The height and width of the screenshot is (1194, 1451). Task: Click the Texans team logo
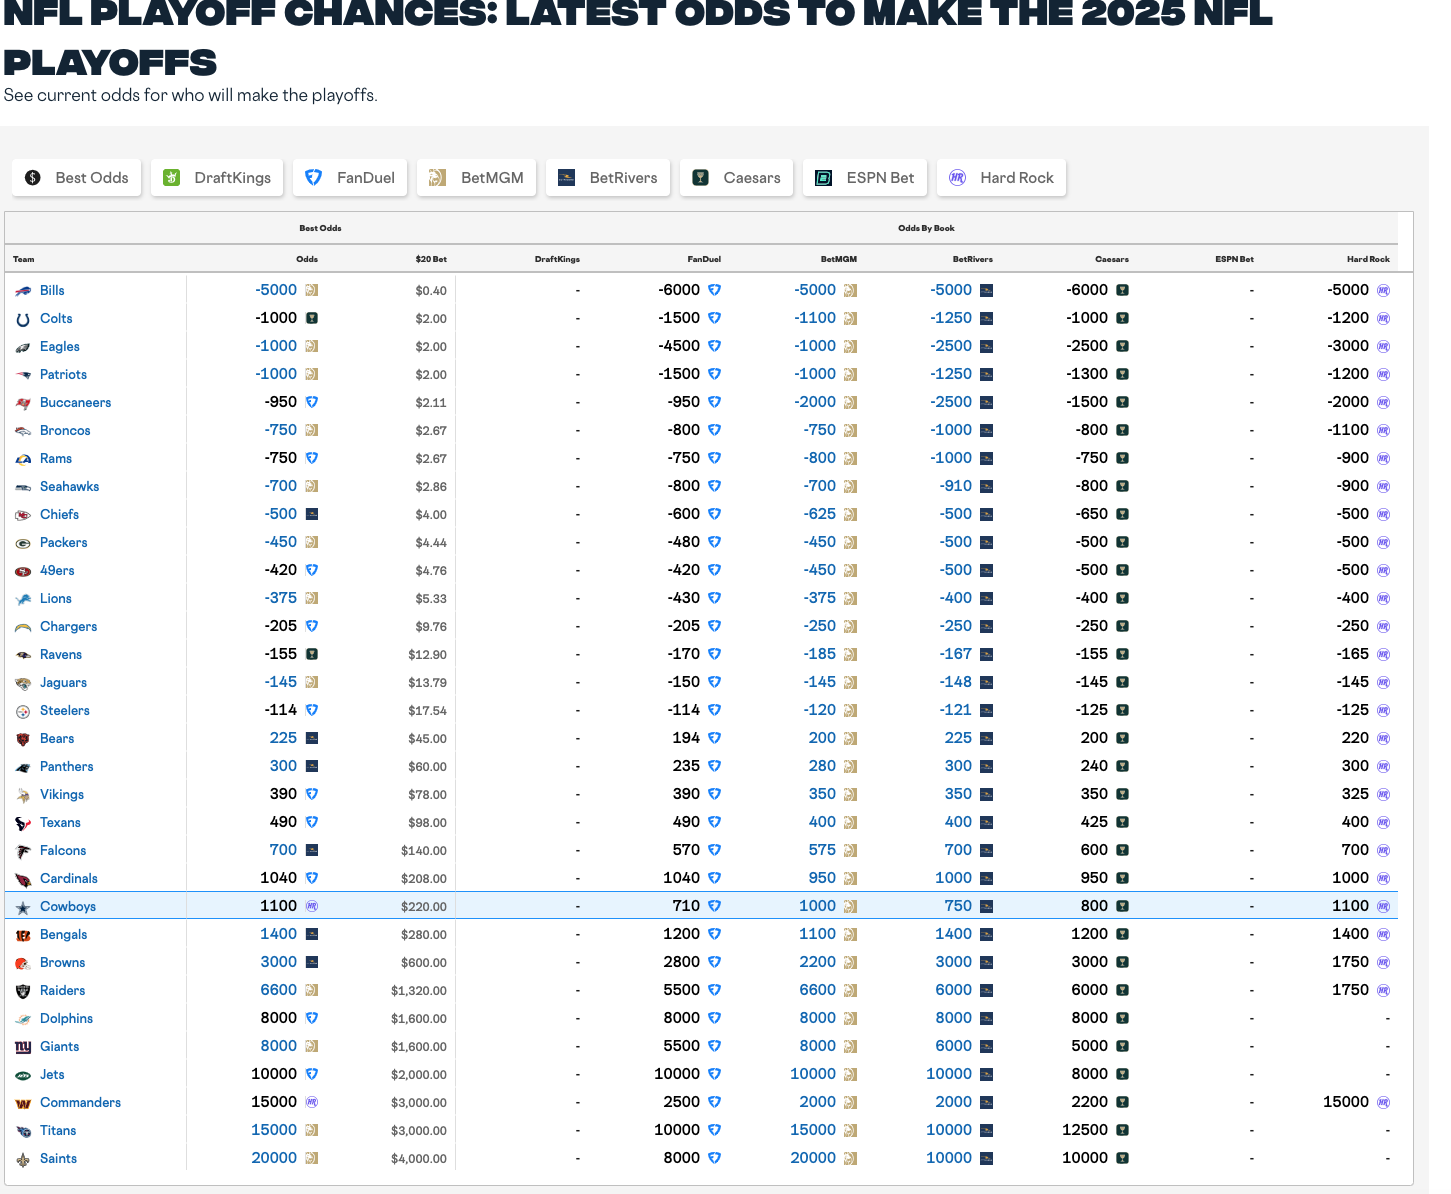coord(23,823)
